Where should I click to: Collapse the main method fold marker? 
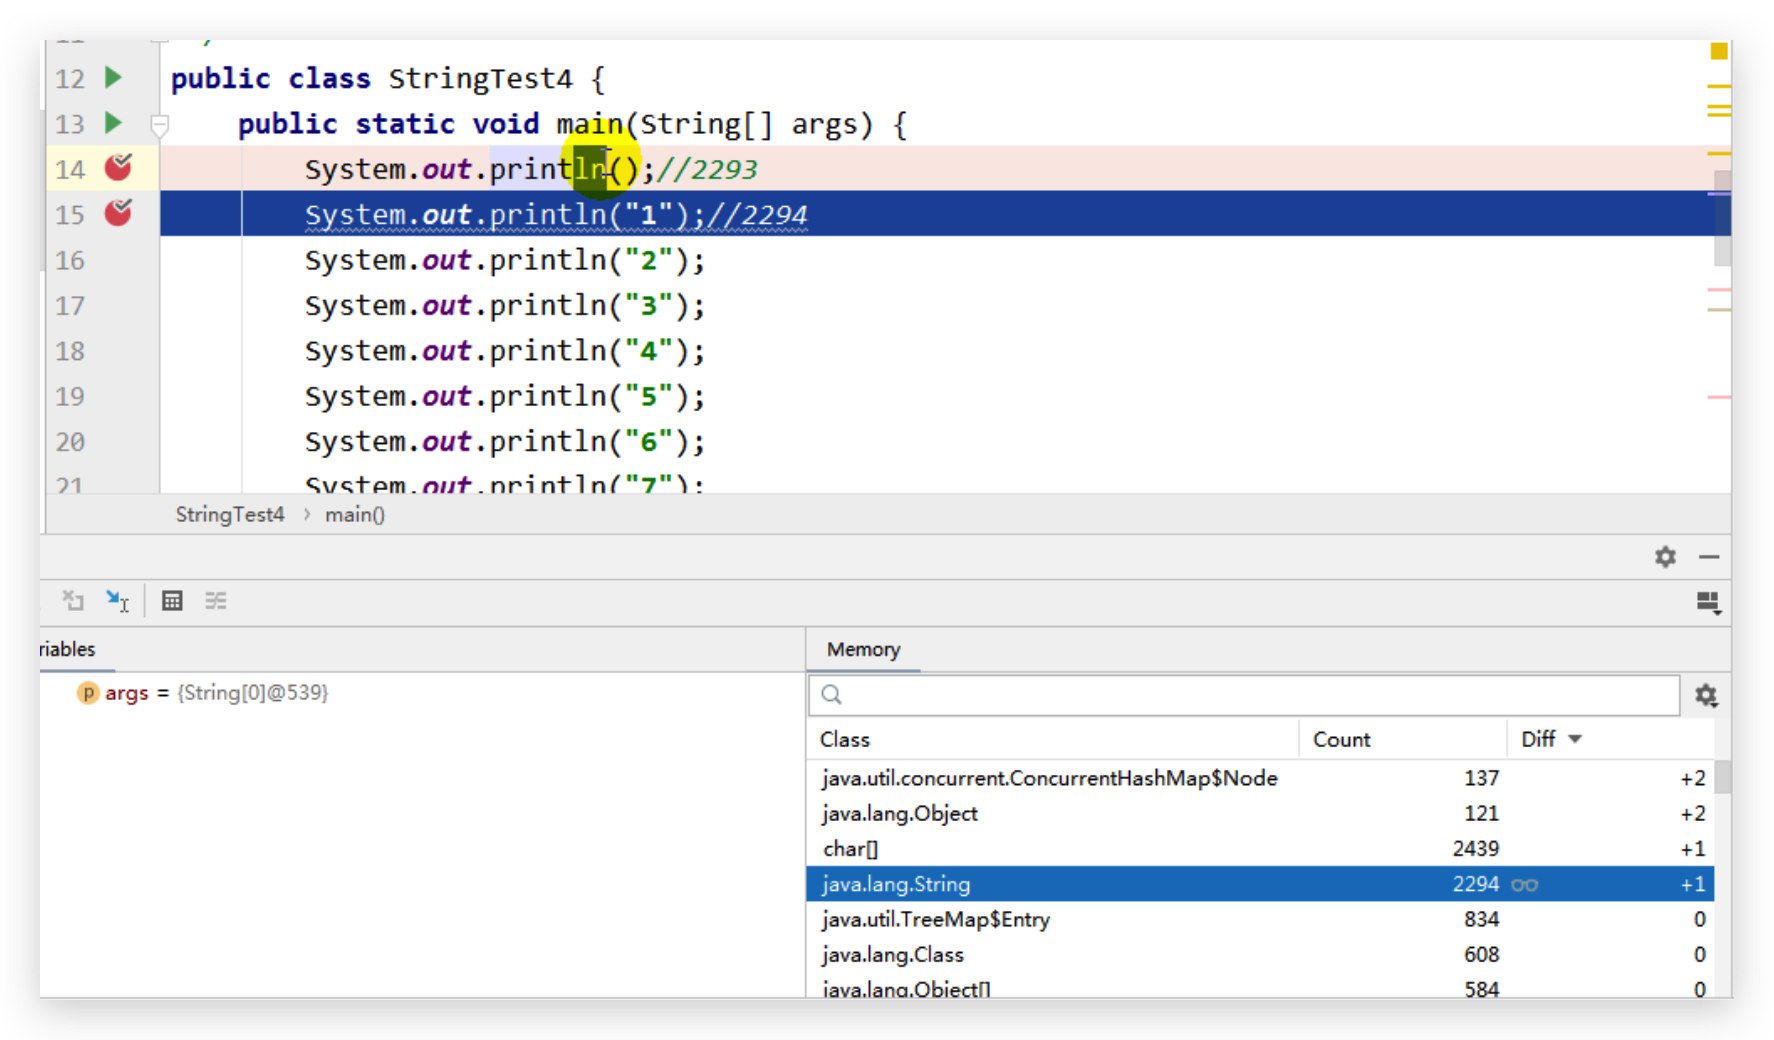coord(159,125)
